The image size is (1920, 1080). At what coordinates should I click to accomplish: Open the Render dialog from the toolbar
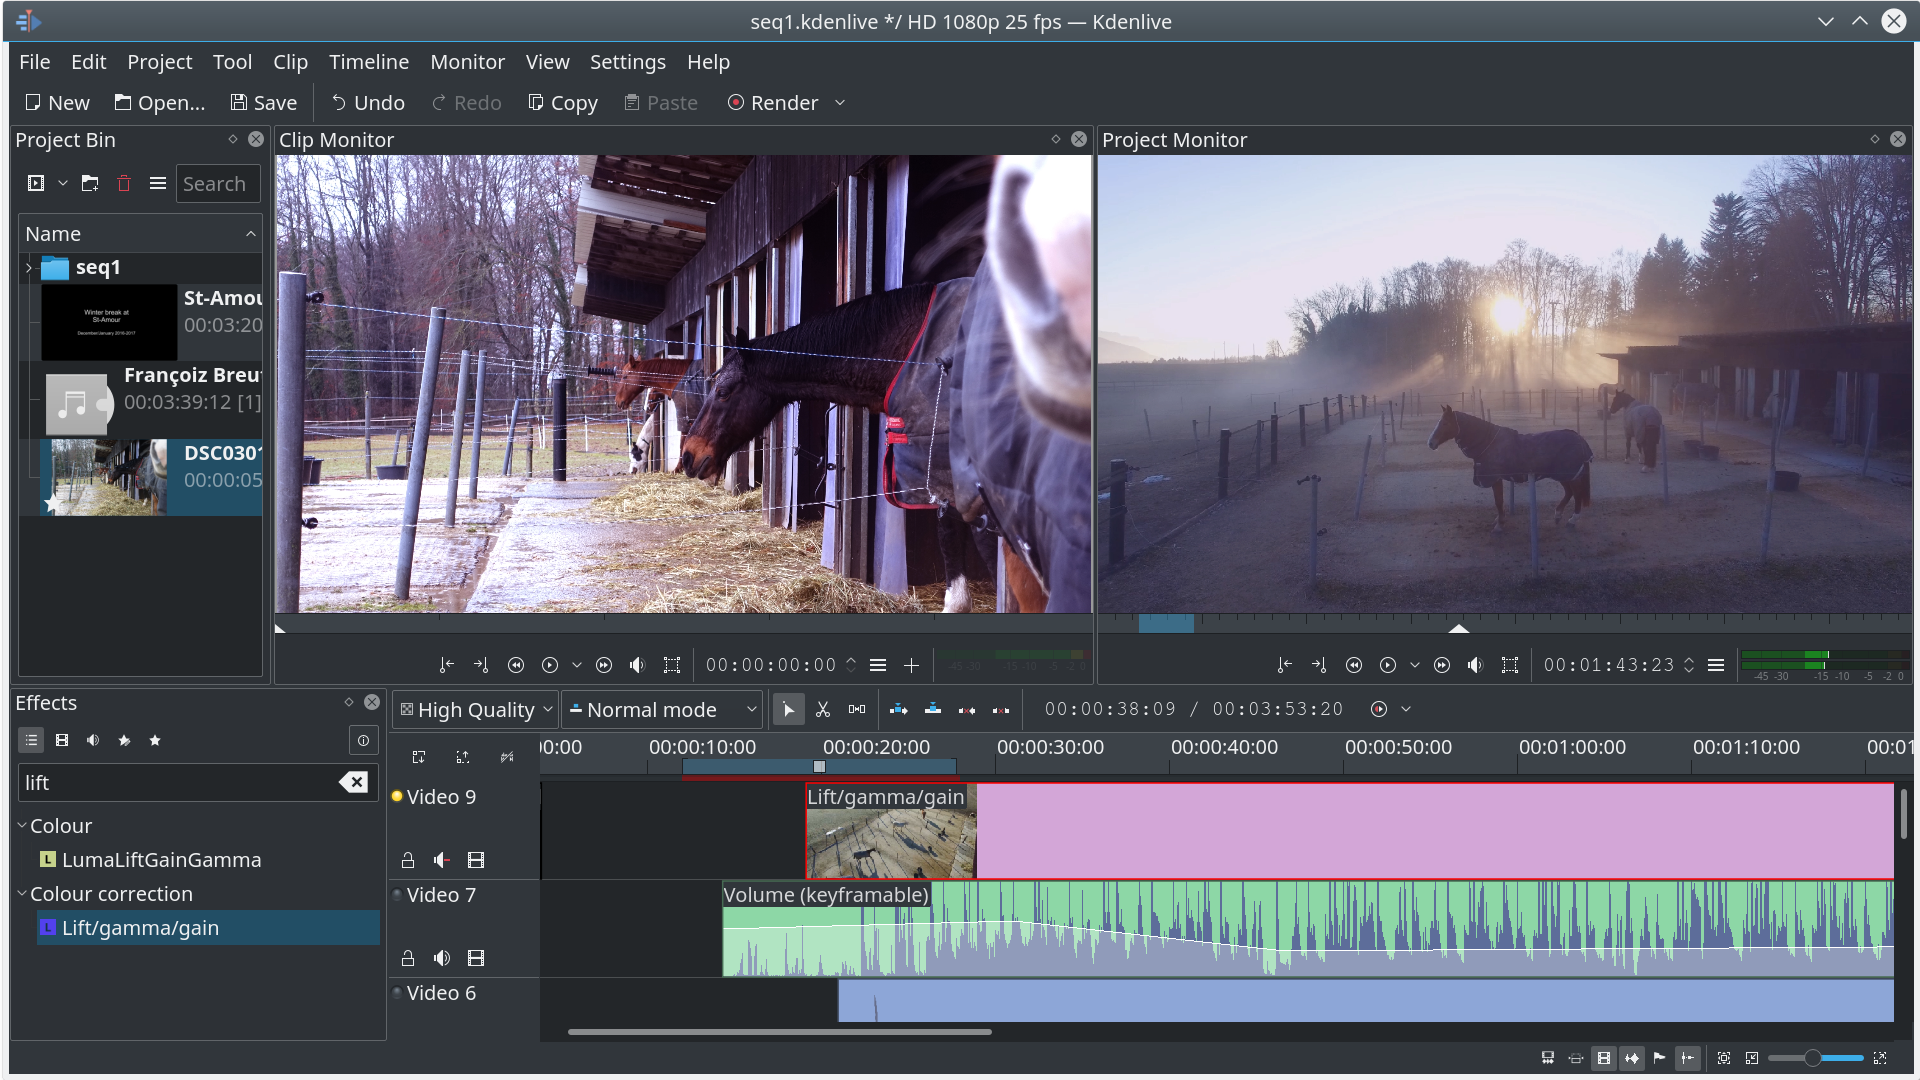775,102
